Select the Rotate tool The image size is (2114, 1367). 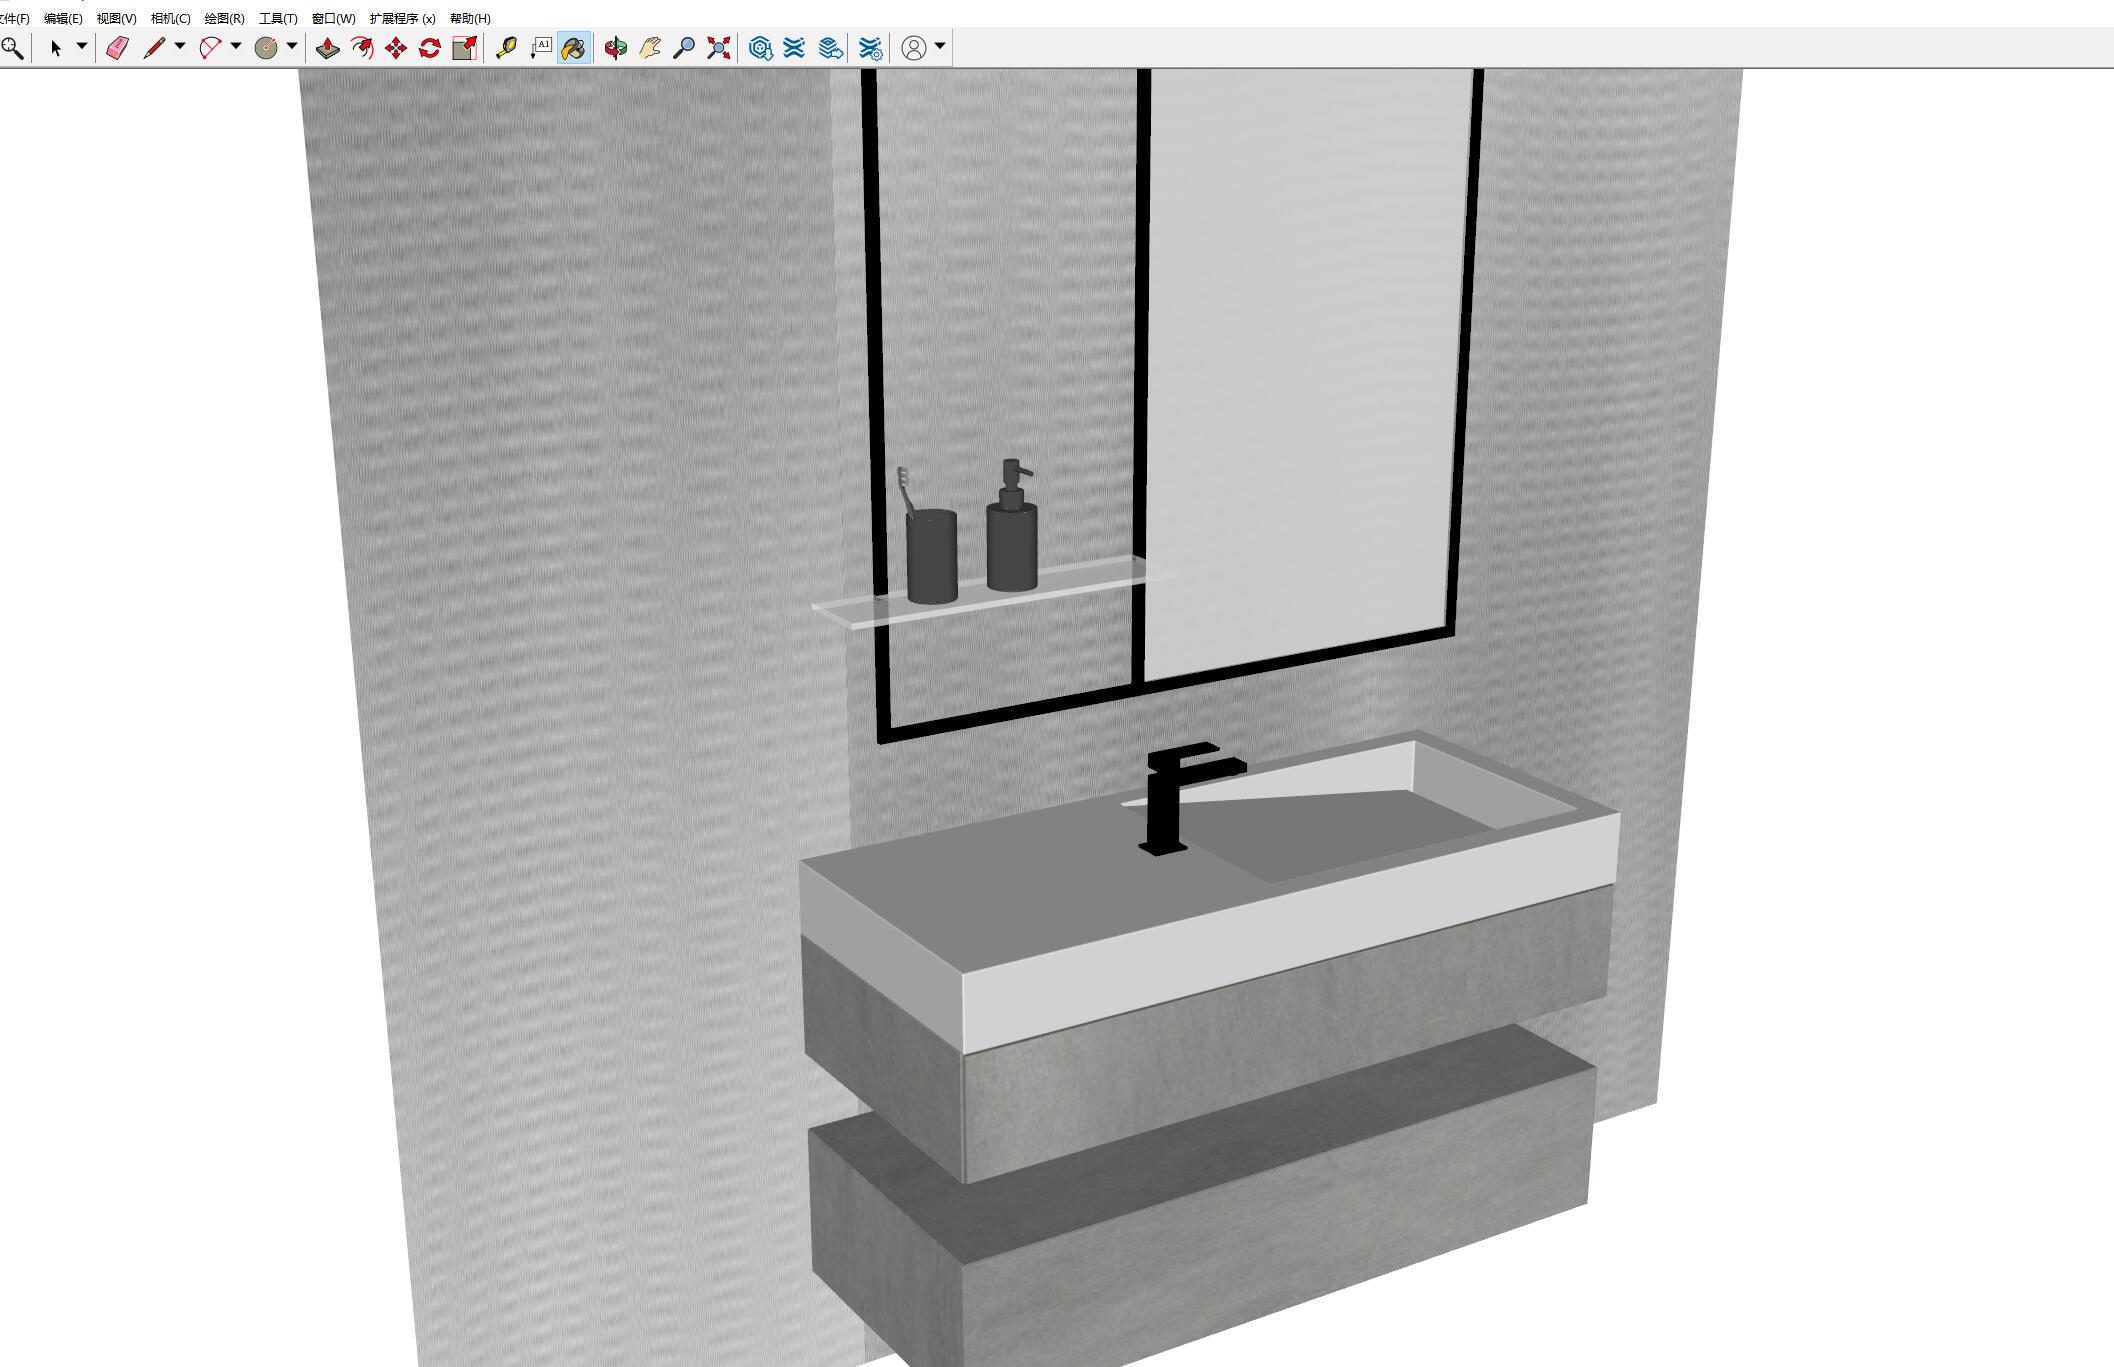(x=430, y=48)
